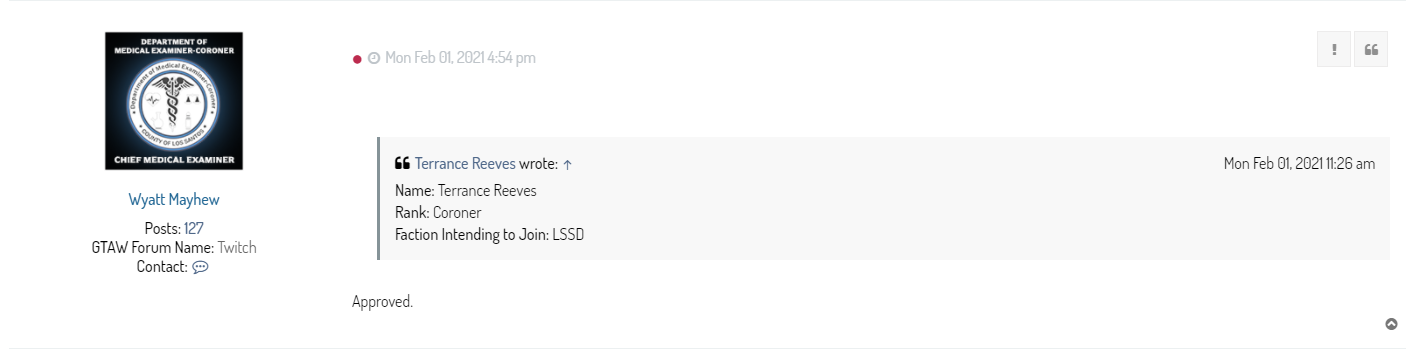
Task: Select the Faction Intending to Join: LSSD line
Action: [489, 235]
